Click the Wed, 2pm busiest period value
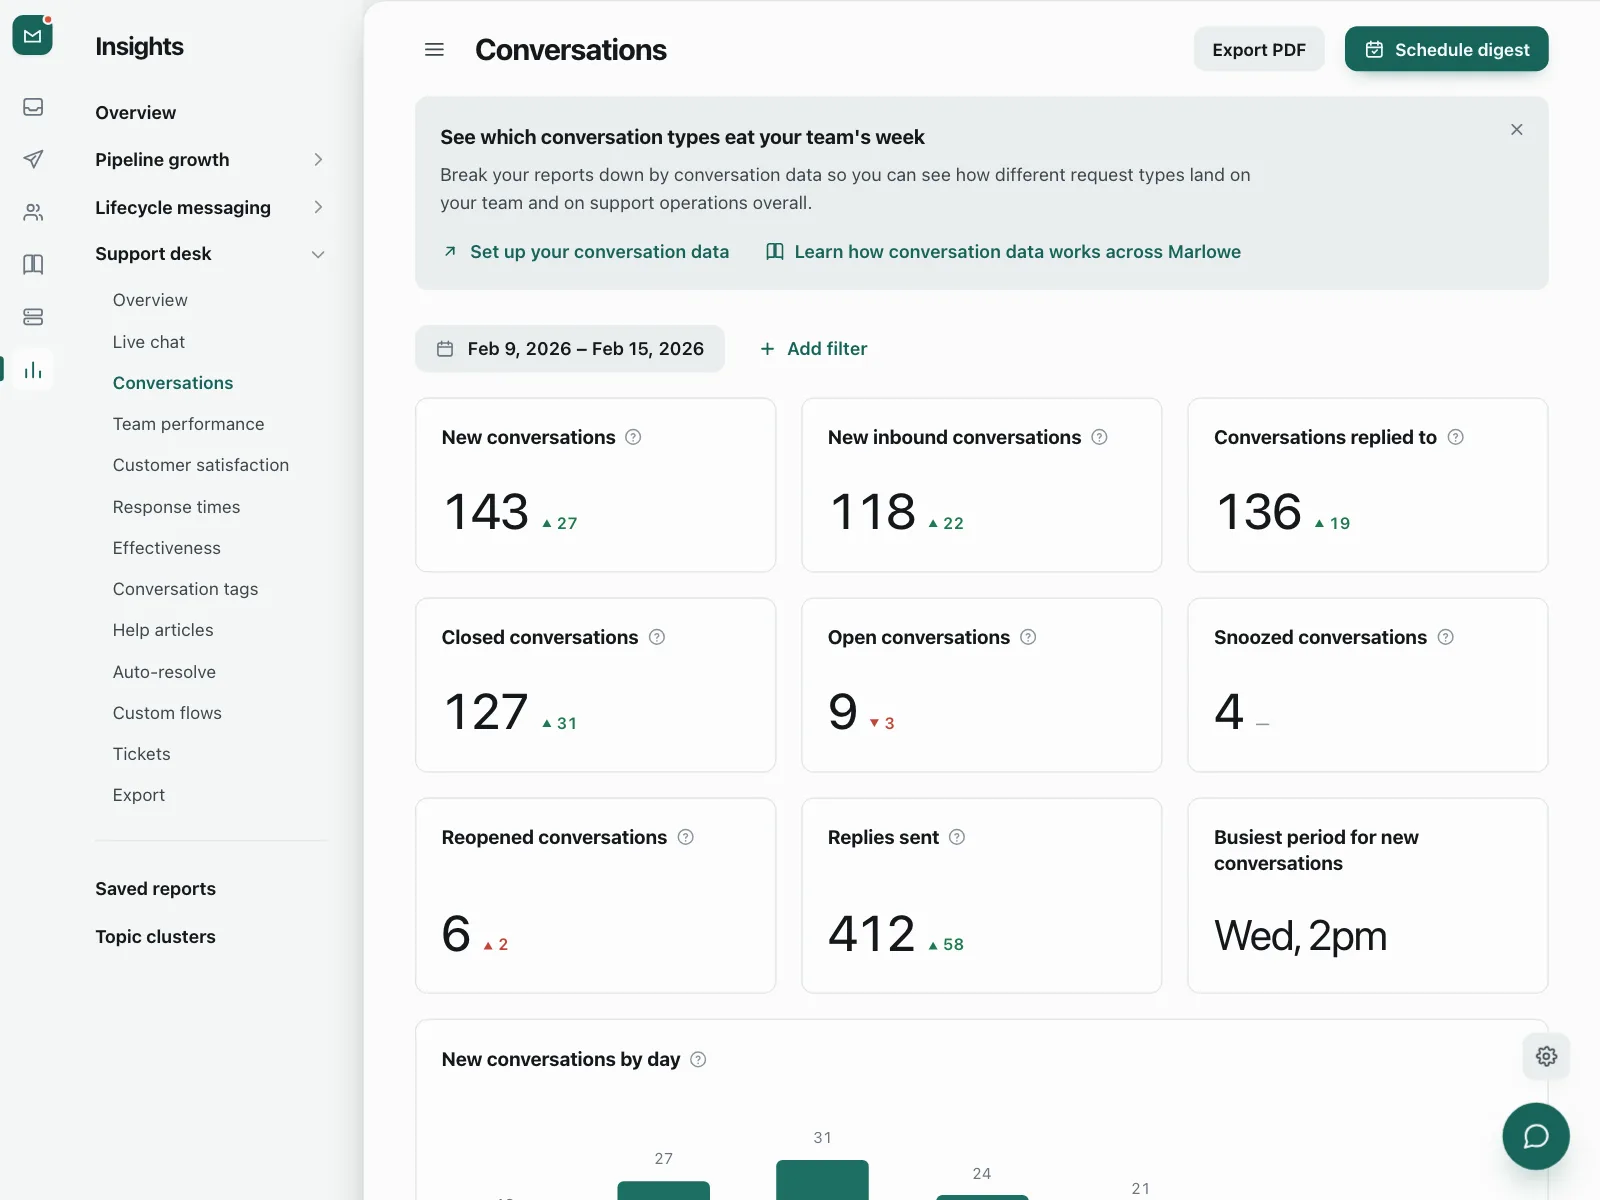1600x1200 pixels. click(1300, 936)
